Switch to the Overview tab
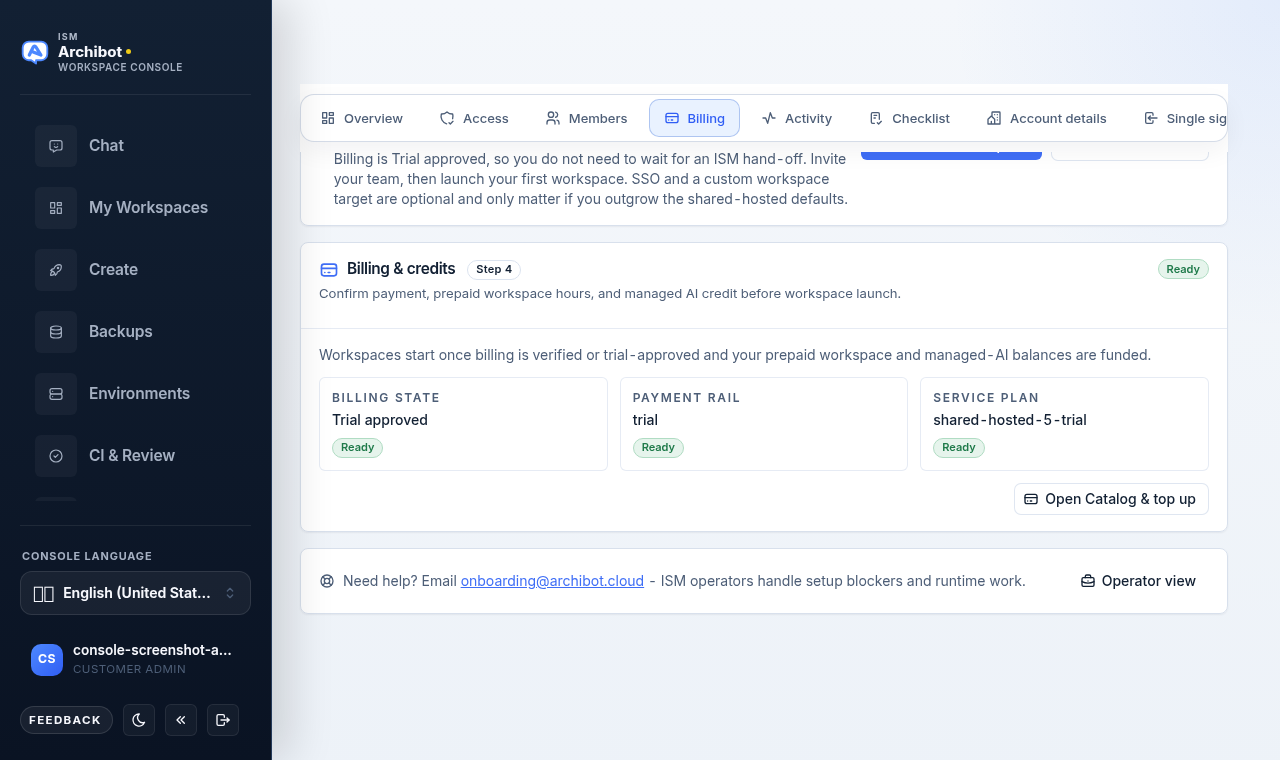The image size is (1280, 760). (x=361, y=118)
